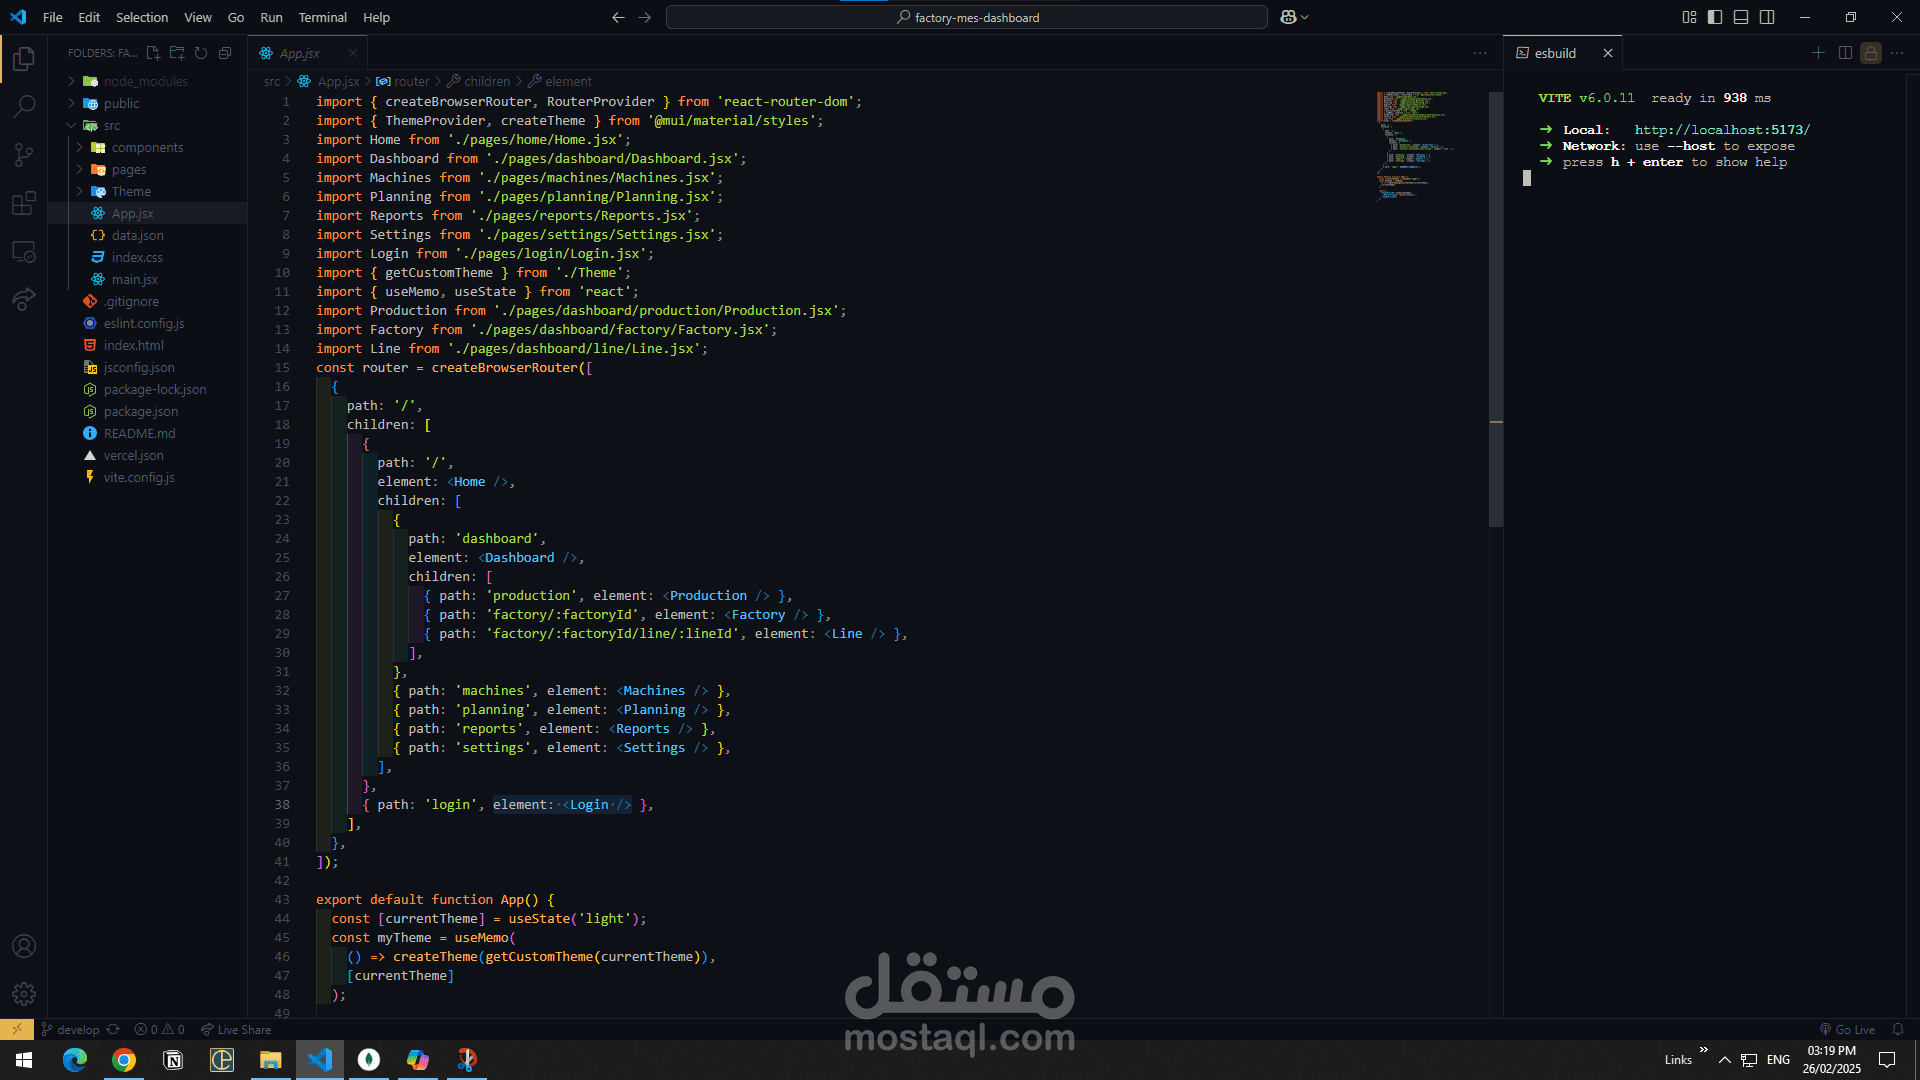Open the Search view in activity bar
Image resolution: width=1920 pixels, height=1080 pixels.
(24, 106)
